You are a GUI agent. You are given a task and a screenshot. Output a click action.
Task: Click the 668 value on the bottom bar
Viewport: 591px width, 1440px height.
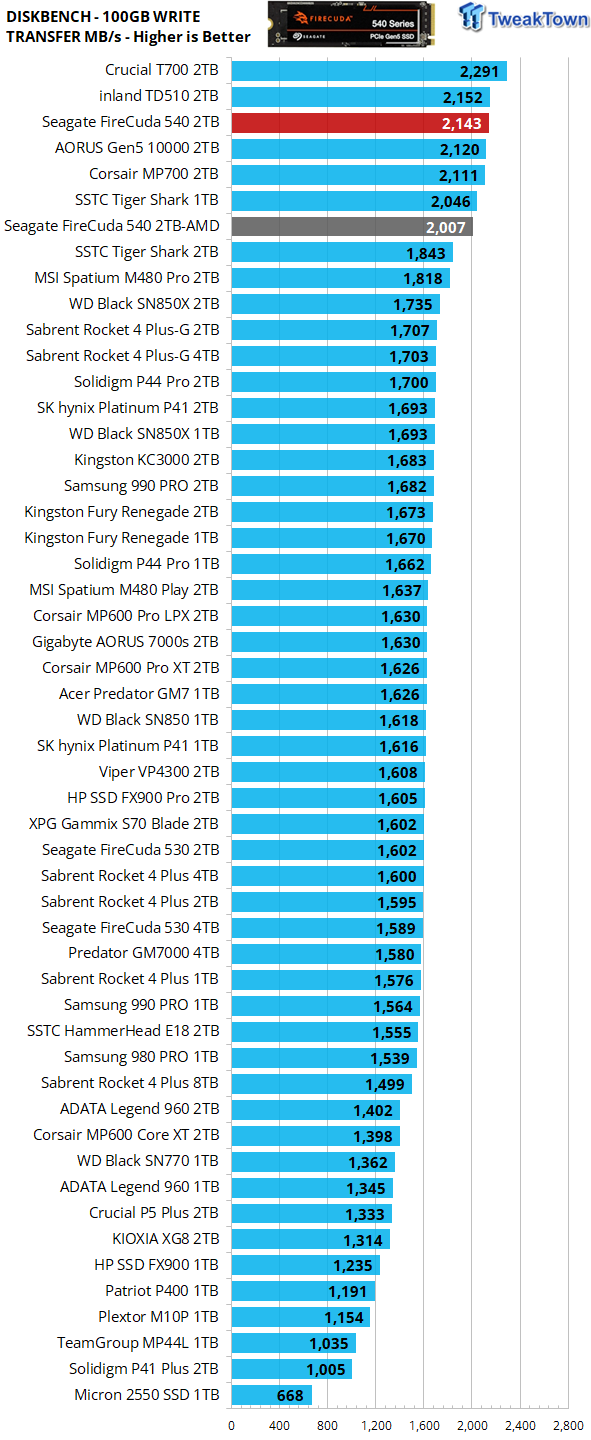(290, 1396)
